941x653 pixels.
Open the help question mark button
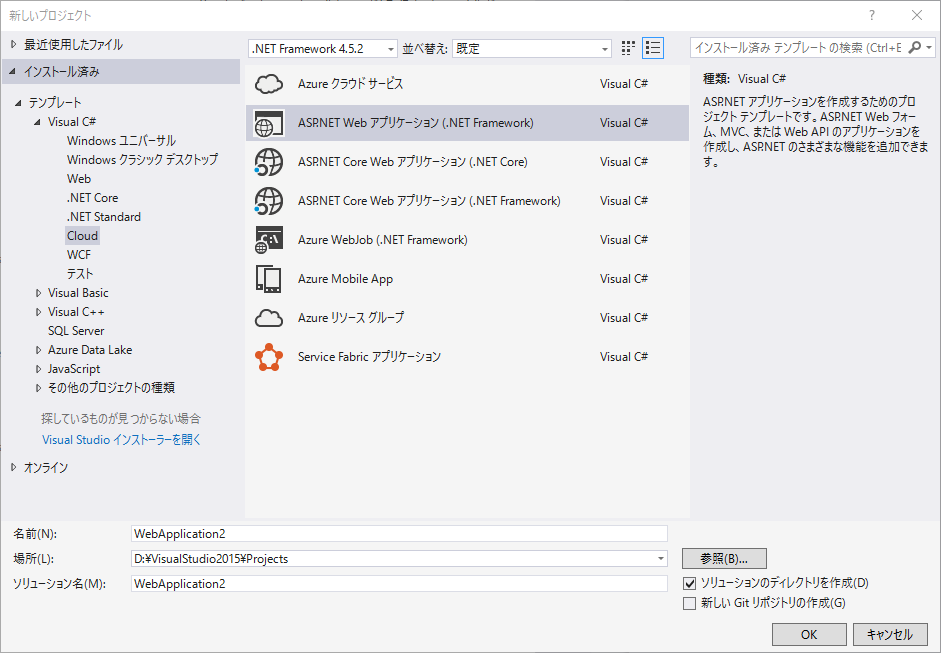(872, 16)
